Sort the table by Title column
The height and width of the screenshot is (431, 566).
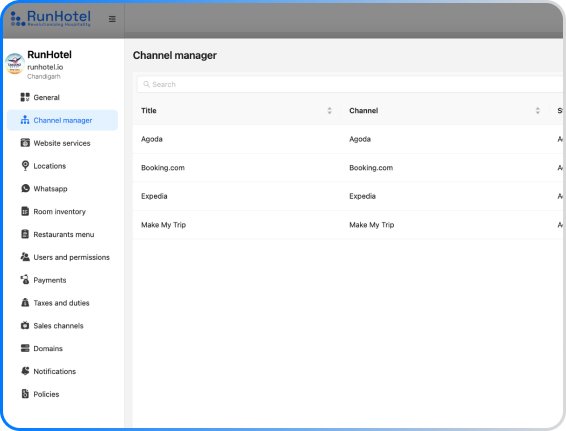[x=329, y=110]
